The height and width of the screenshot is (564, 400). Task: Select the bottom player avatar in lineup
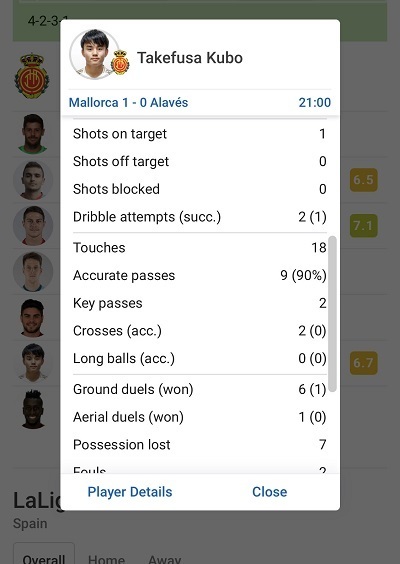pyautogui.click(x=33, y=409)
